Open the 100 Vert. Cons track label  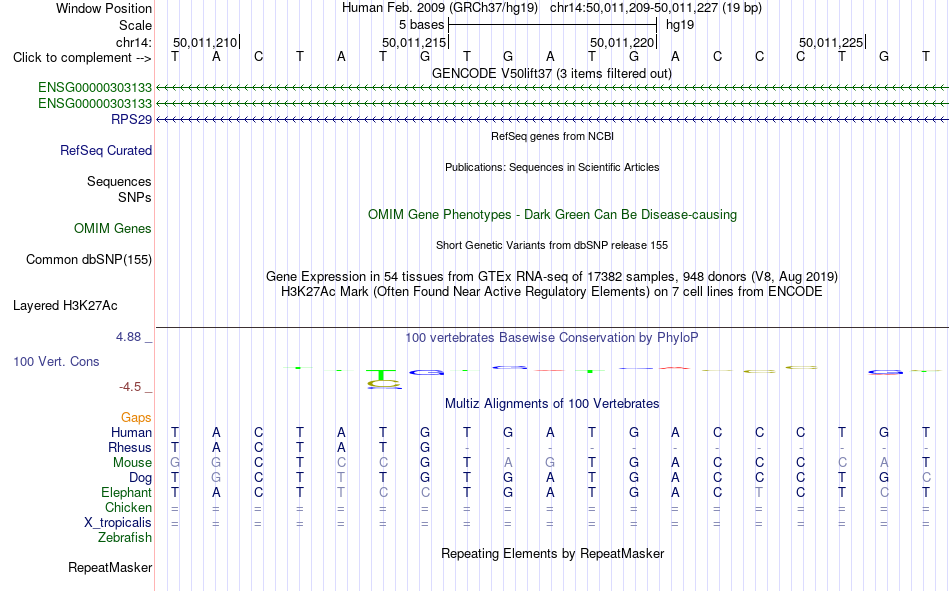point(56,361)
